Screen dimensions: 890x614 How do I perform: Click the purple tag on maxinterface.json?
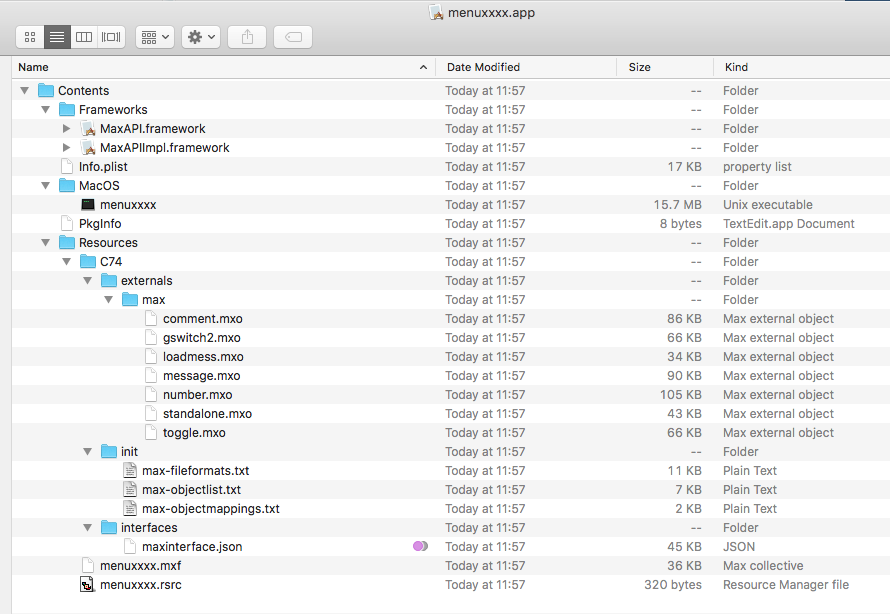tap(420, 547)
